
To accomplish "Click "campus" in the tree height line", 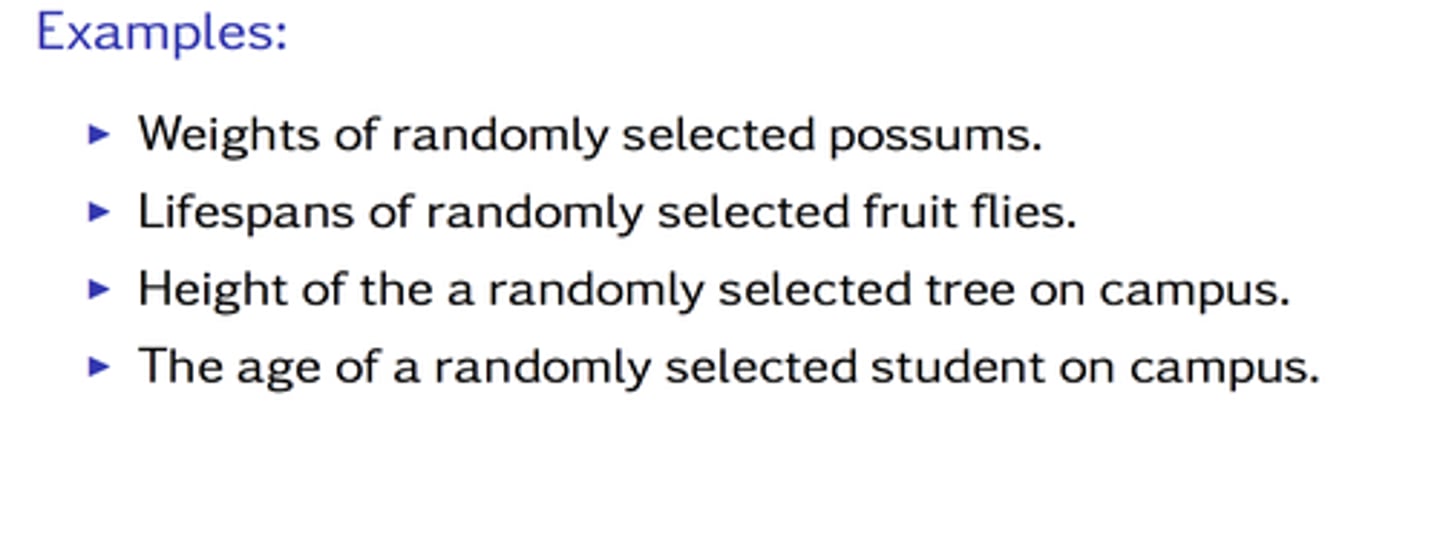I will (x=1194, y=292).
